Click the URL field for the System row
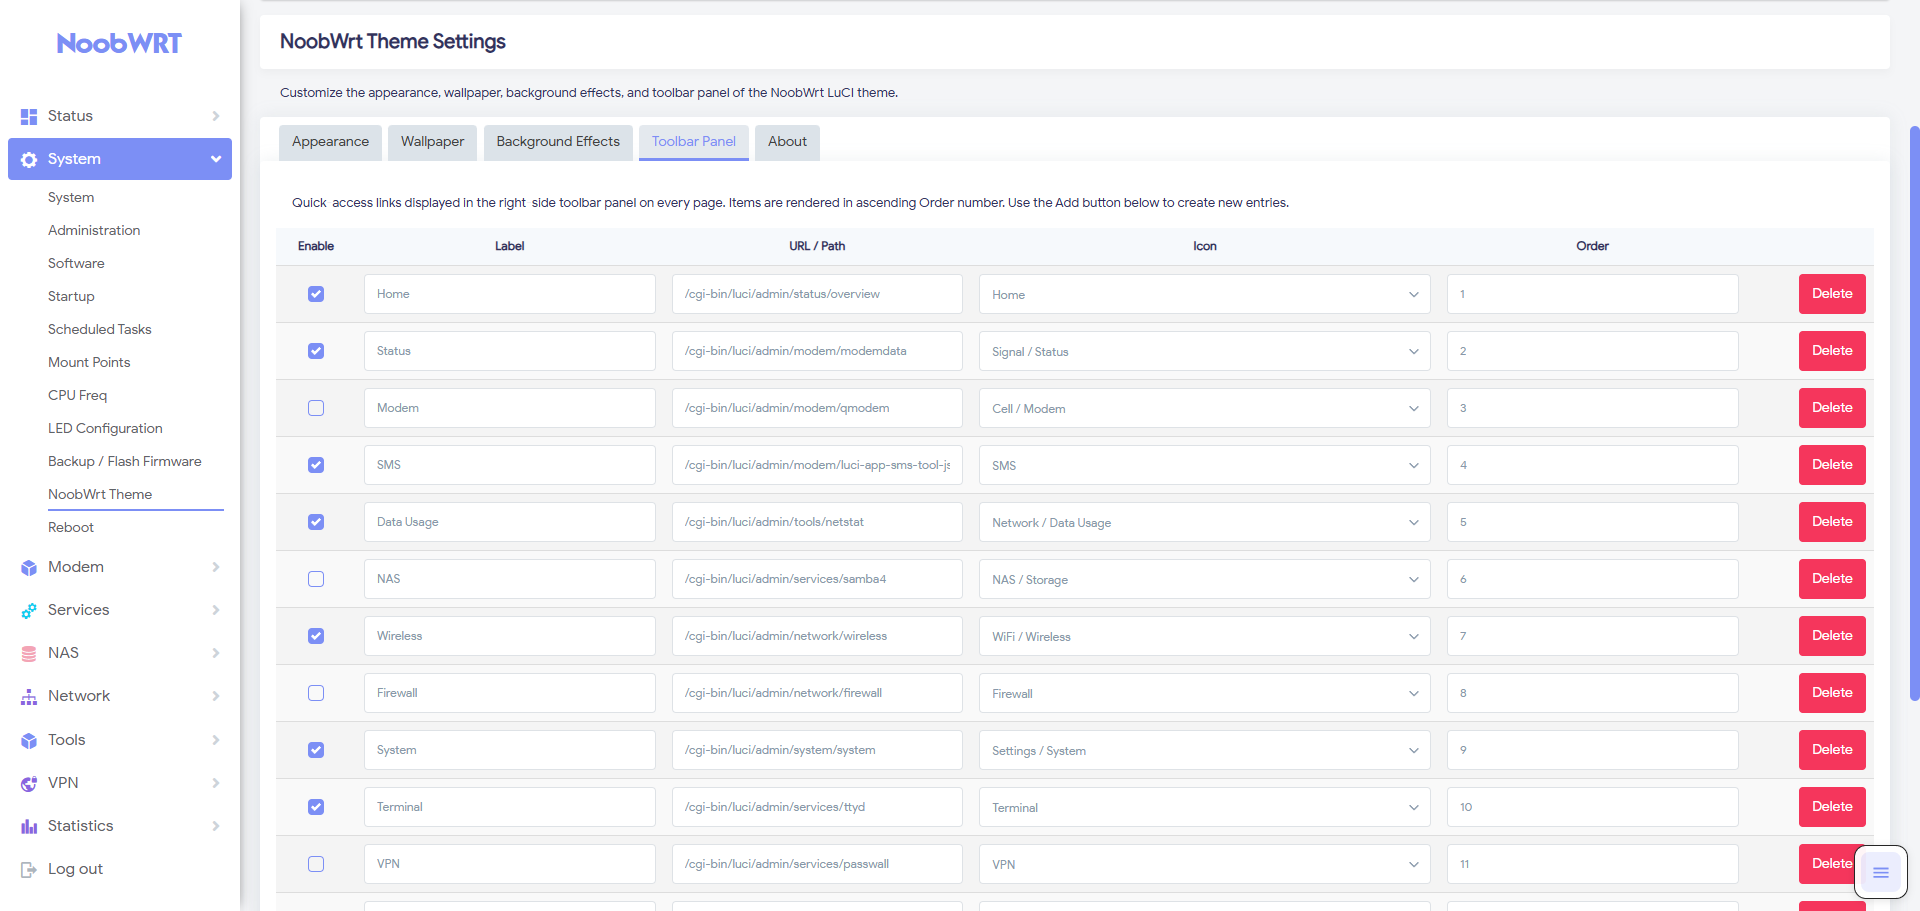 [x=817, y=750]
